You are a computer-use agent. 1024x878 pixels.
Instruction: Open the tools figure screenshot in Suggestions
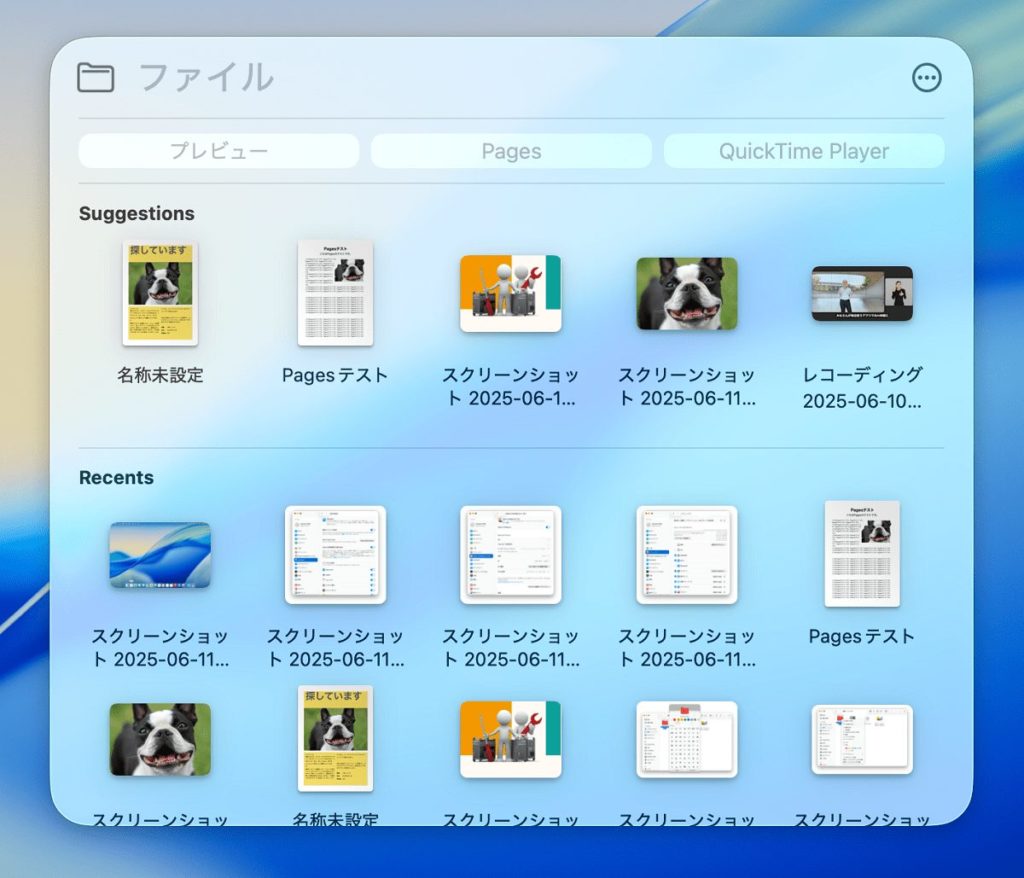[x=511, y=293]
